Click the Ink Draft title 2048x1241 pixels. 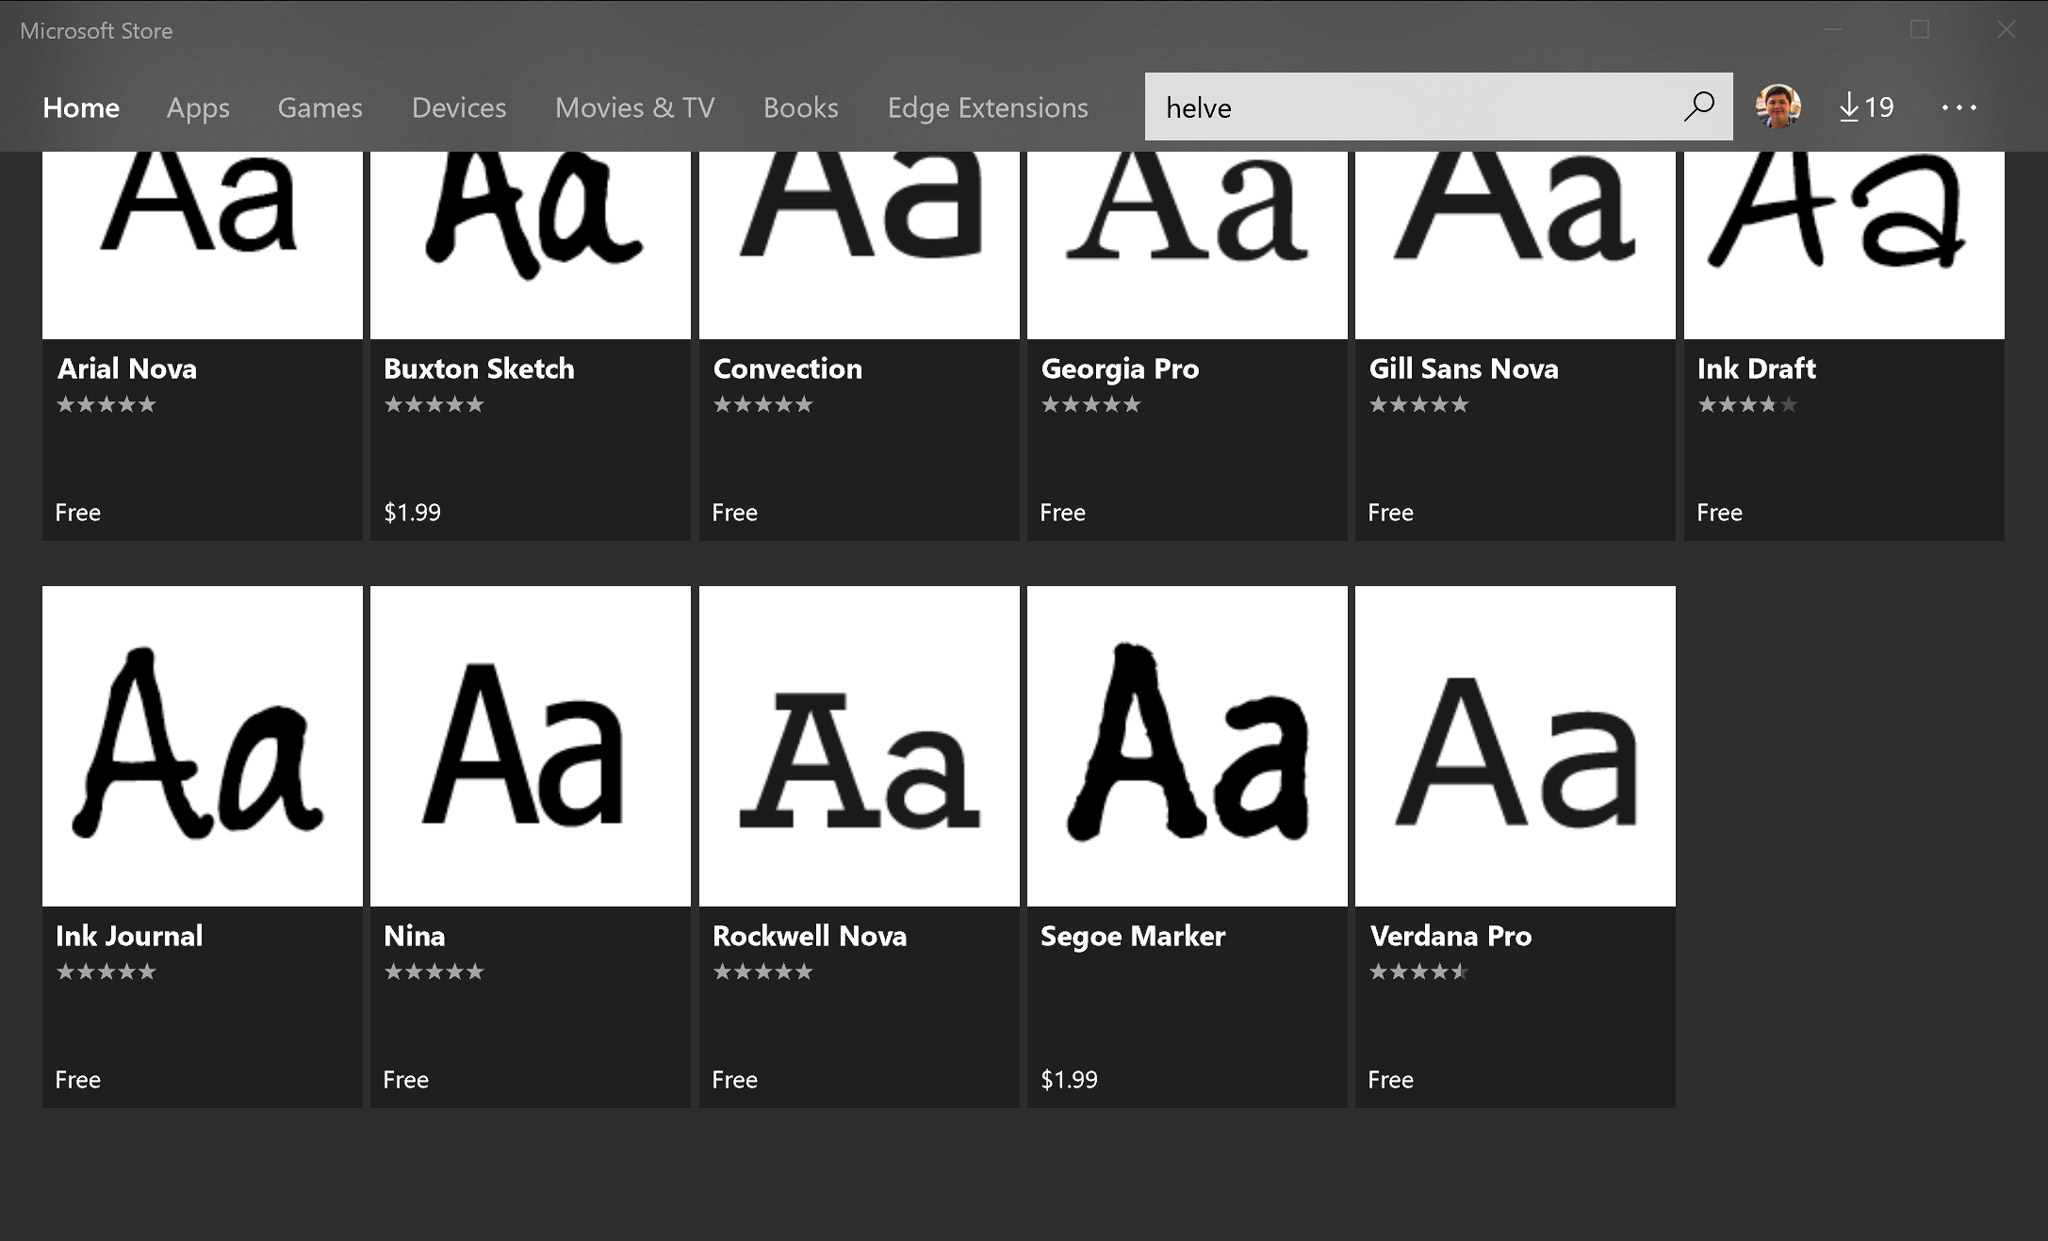pos(1756,369)
